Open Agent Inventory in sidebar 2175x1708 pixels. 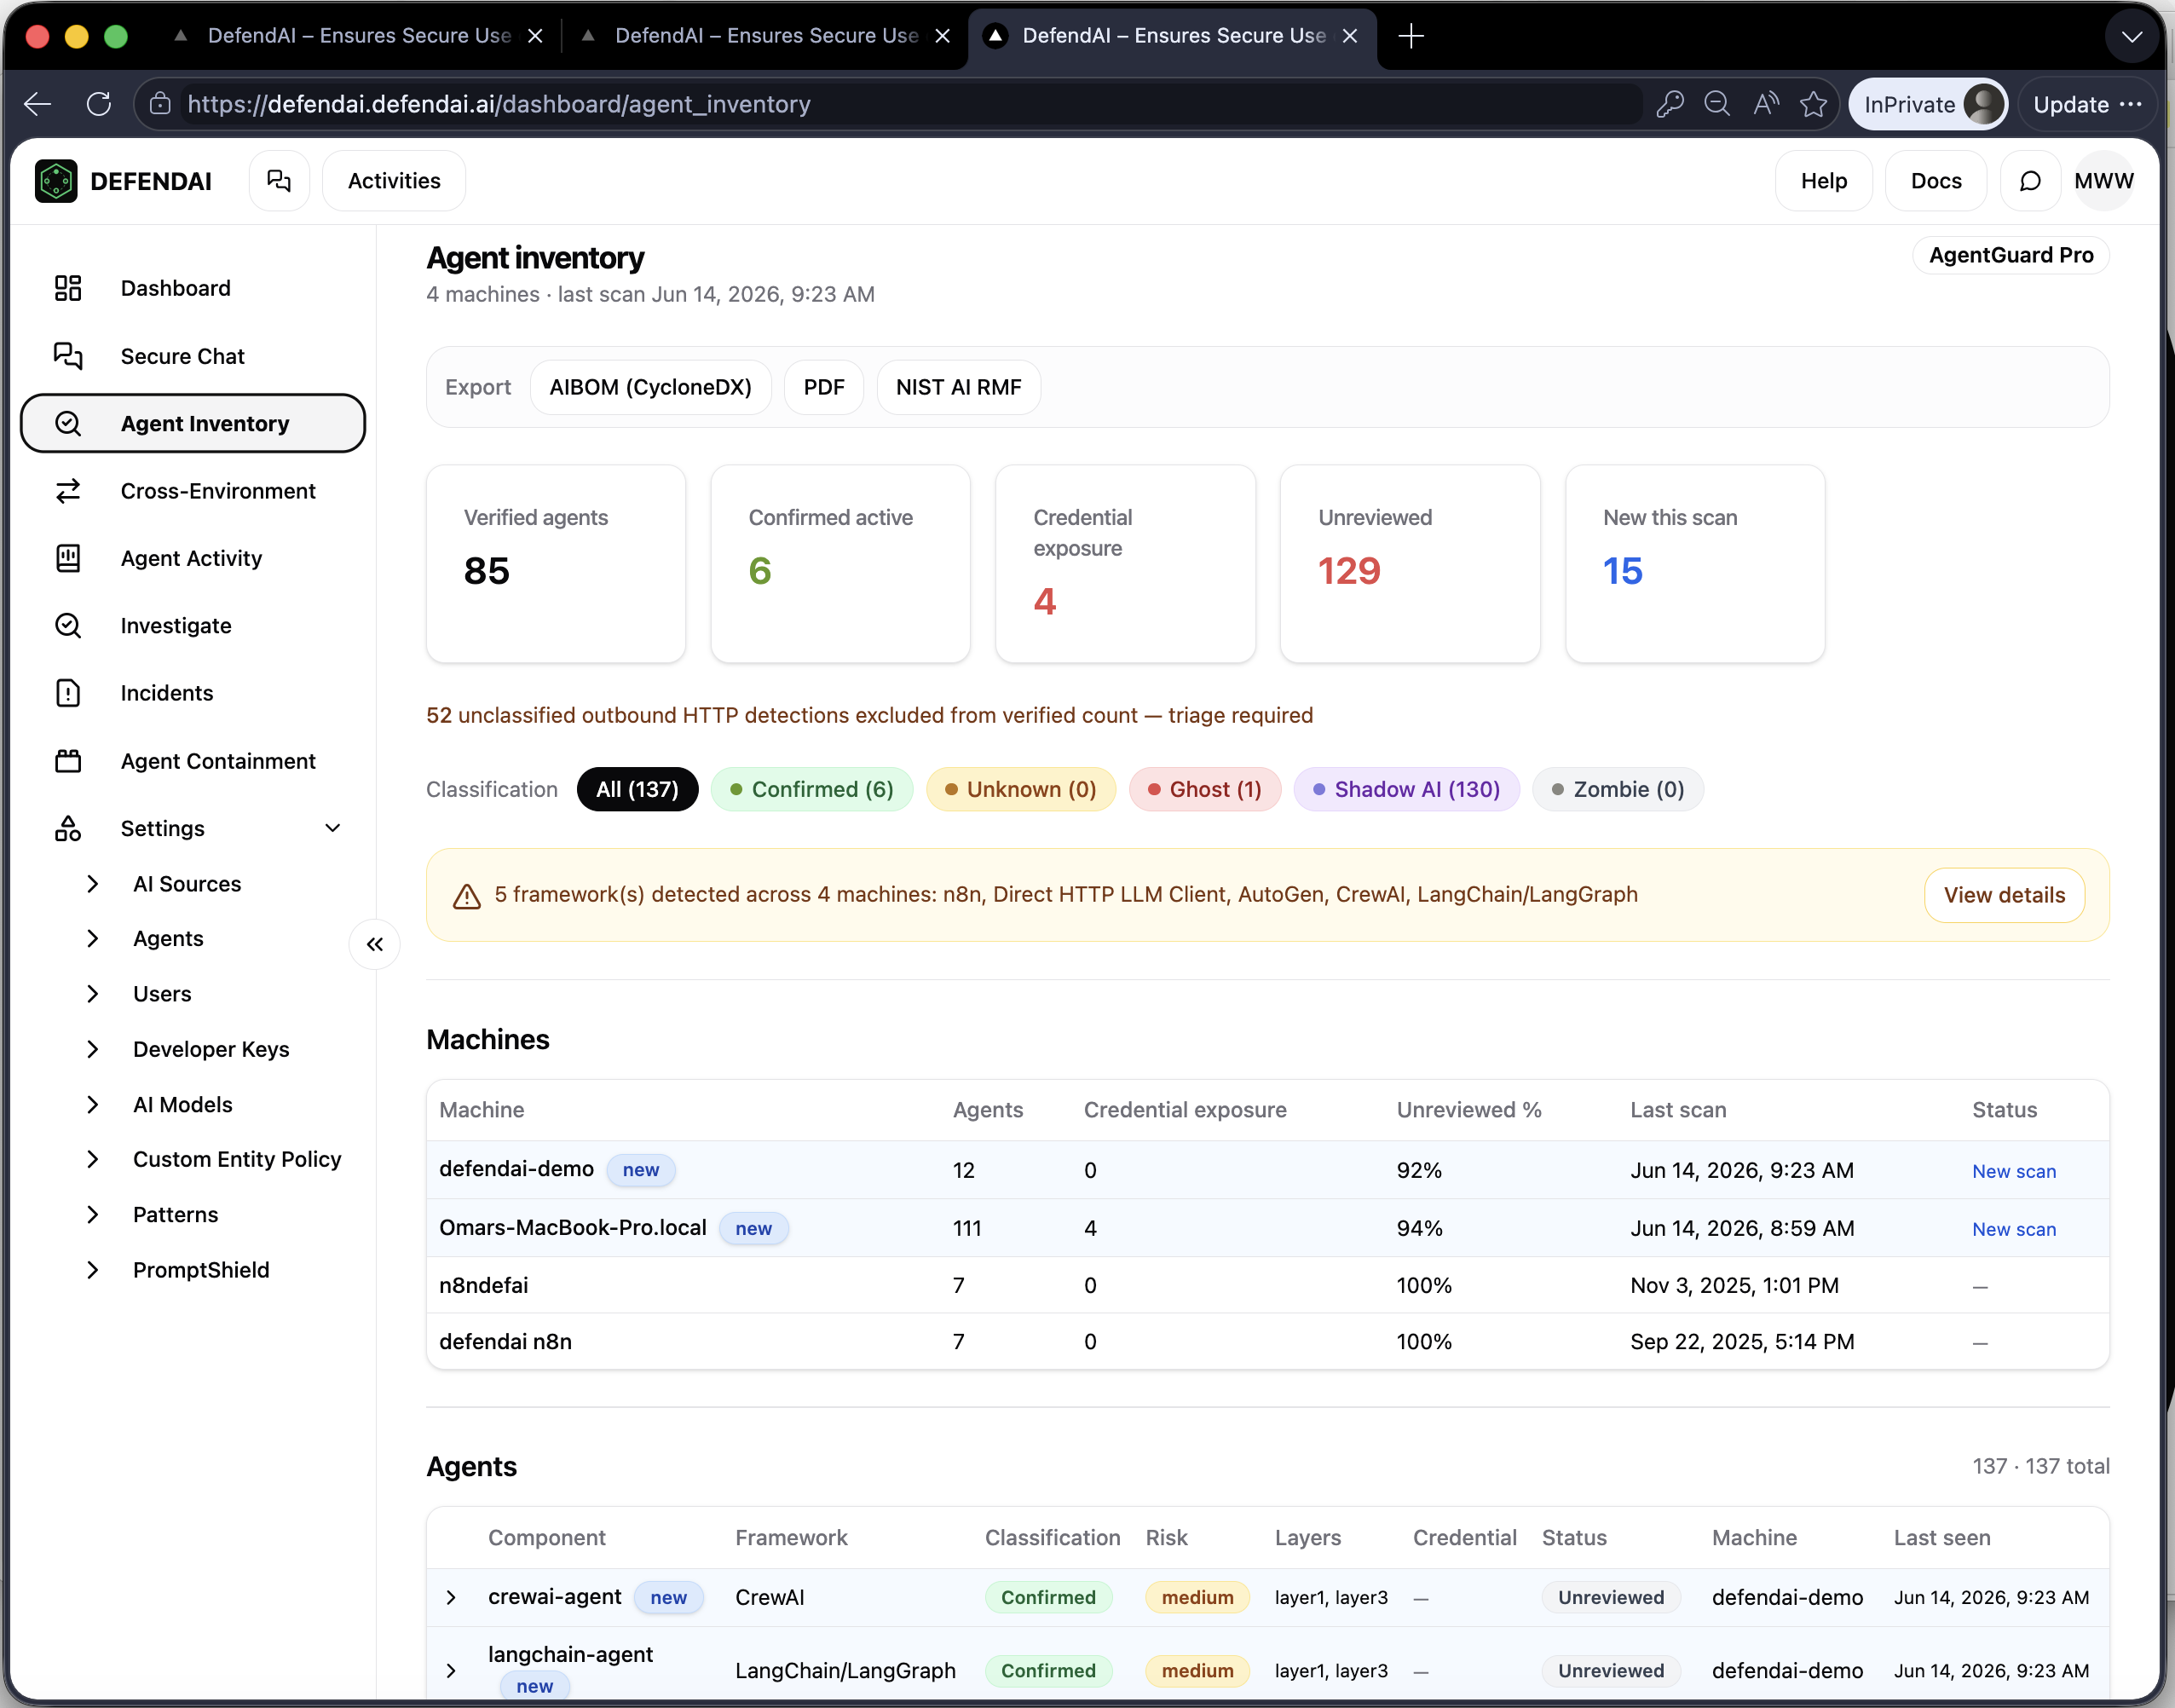[x=193, y=424]
